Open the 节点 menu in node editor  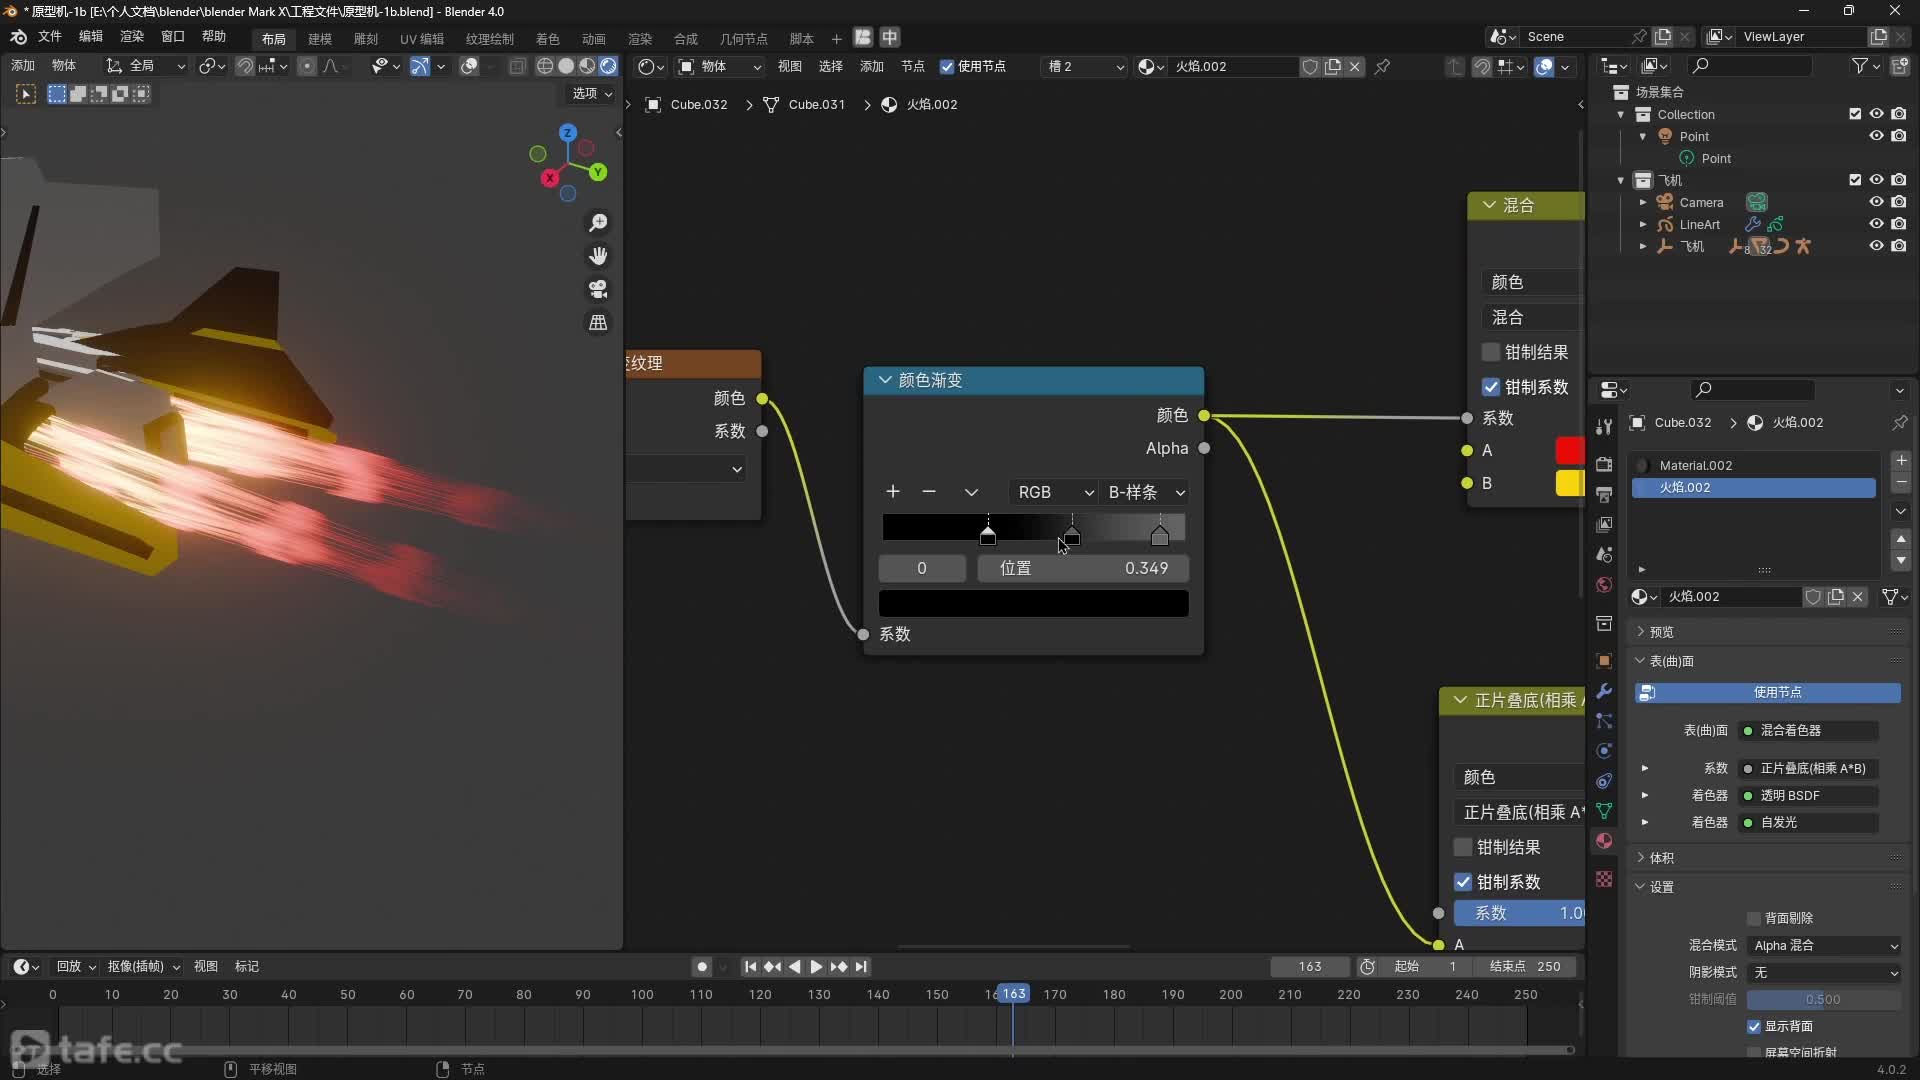(913, 66)
